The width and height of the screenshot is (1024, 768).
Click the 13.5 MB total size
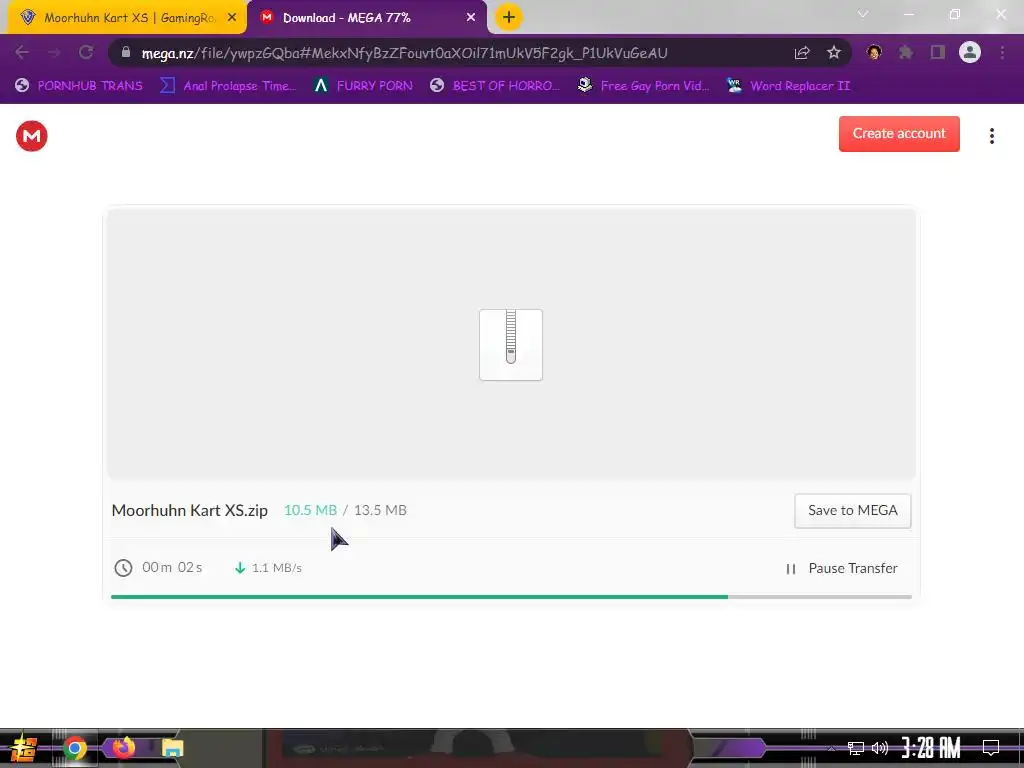tap(380, 510)
